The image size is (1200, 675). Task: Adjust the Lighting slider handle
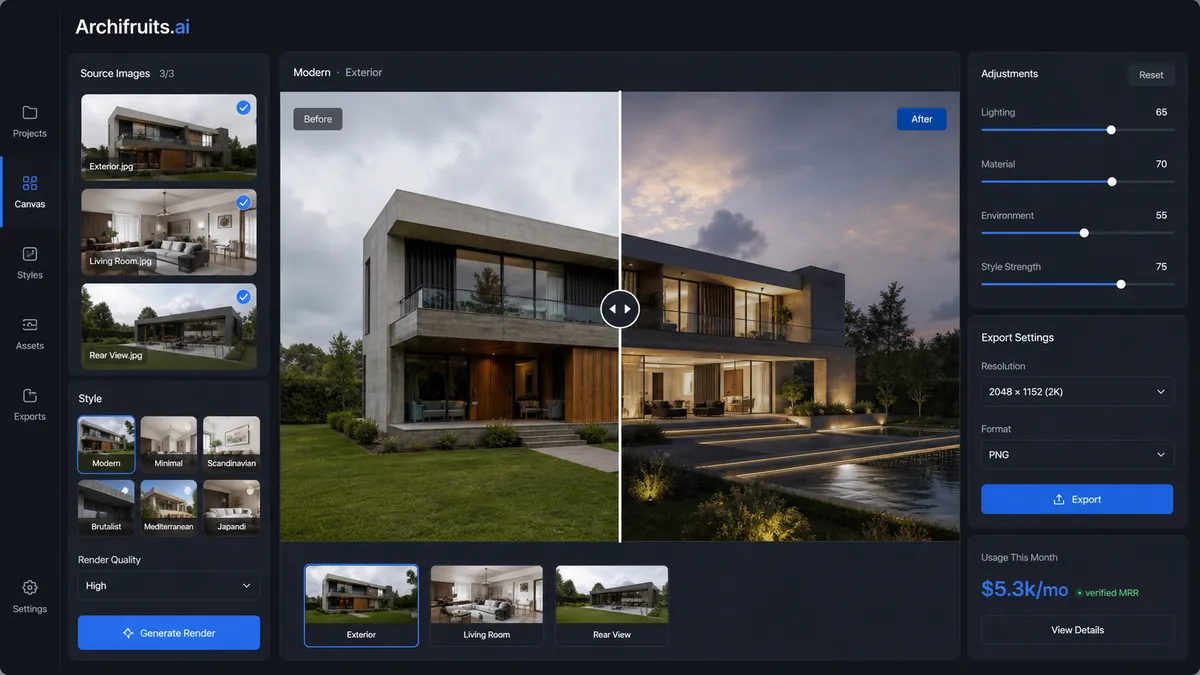pyautogui.click(x=1111, y=130)
